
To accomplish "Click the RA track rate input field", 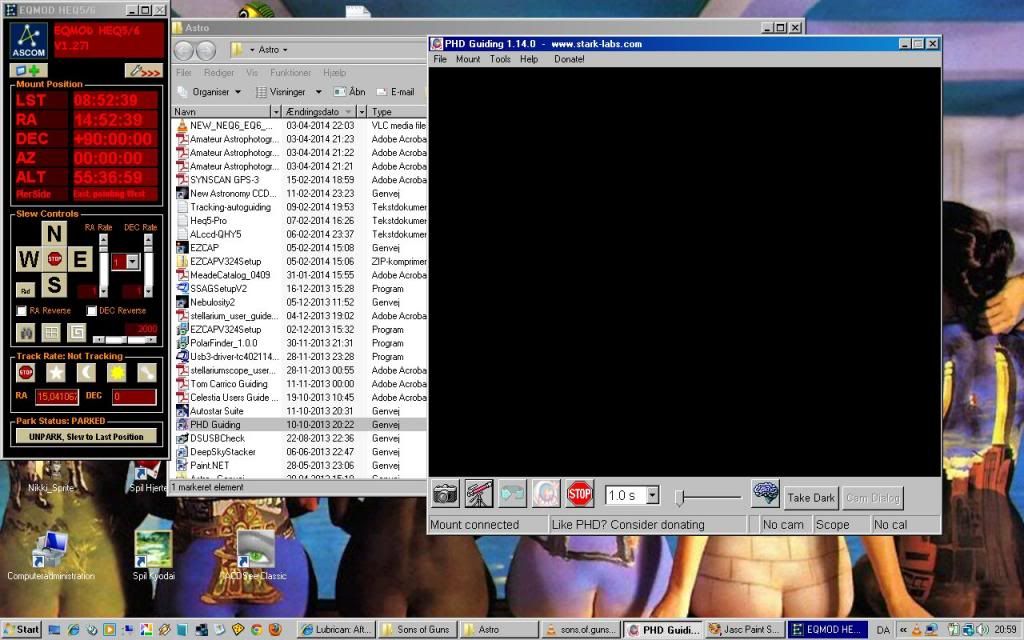I will (x=57, y=396).
